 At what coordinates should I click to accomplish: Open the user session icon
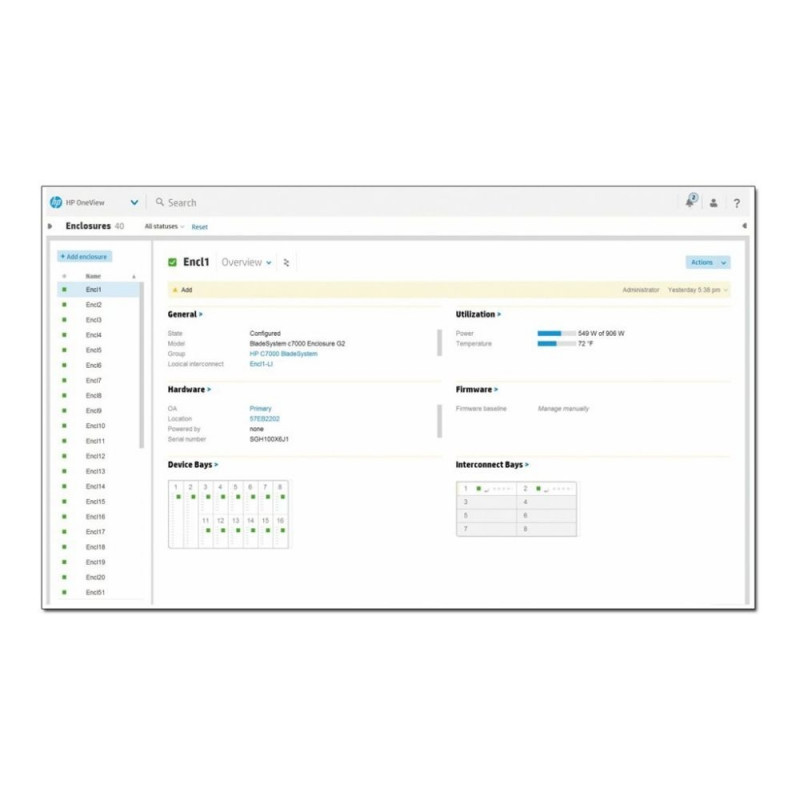point(714,203)
